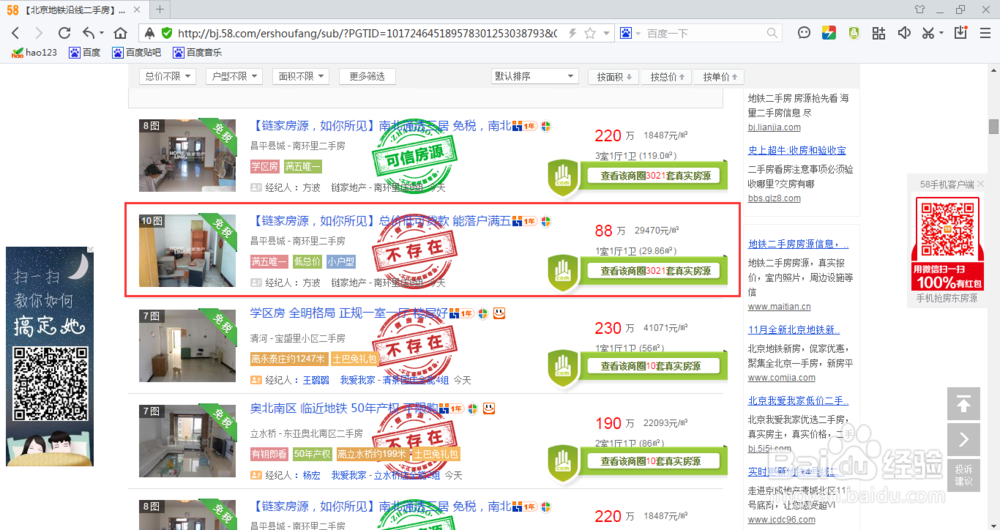Open the 默认排序 sorting dropdown

coord(534,77)
